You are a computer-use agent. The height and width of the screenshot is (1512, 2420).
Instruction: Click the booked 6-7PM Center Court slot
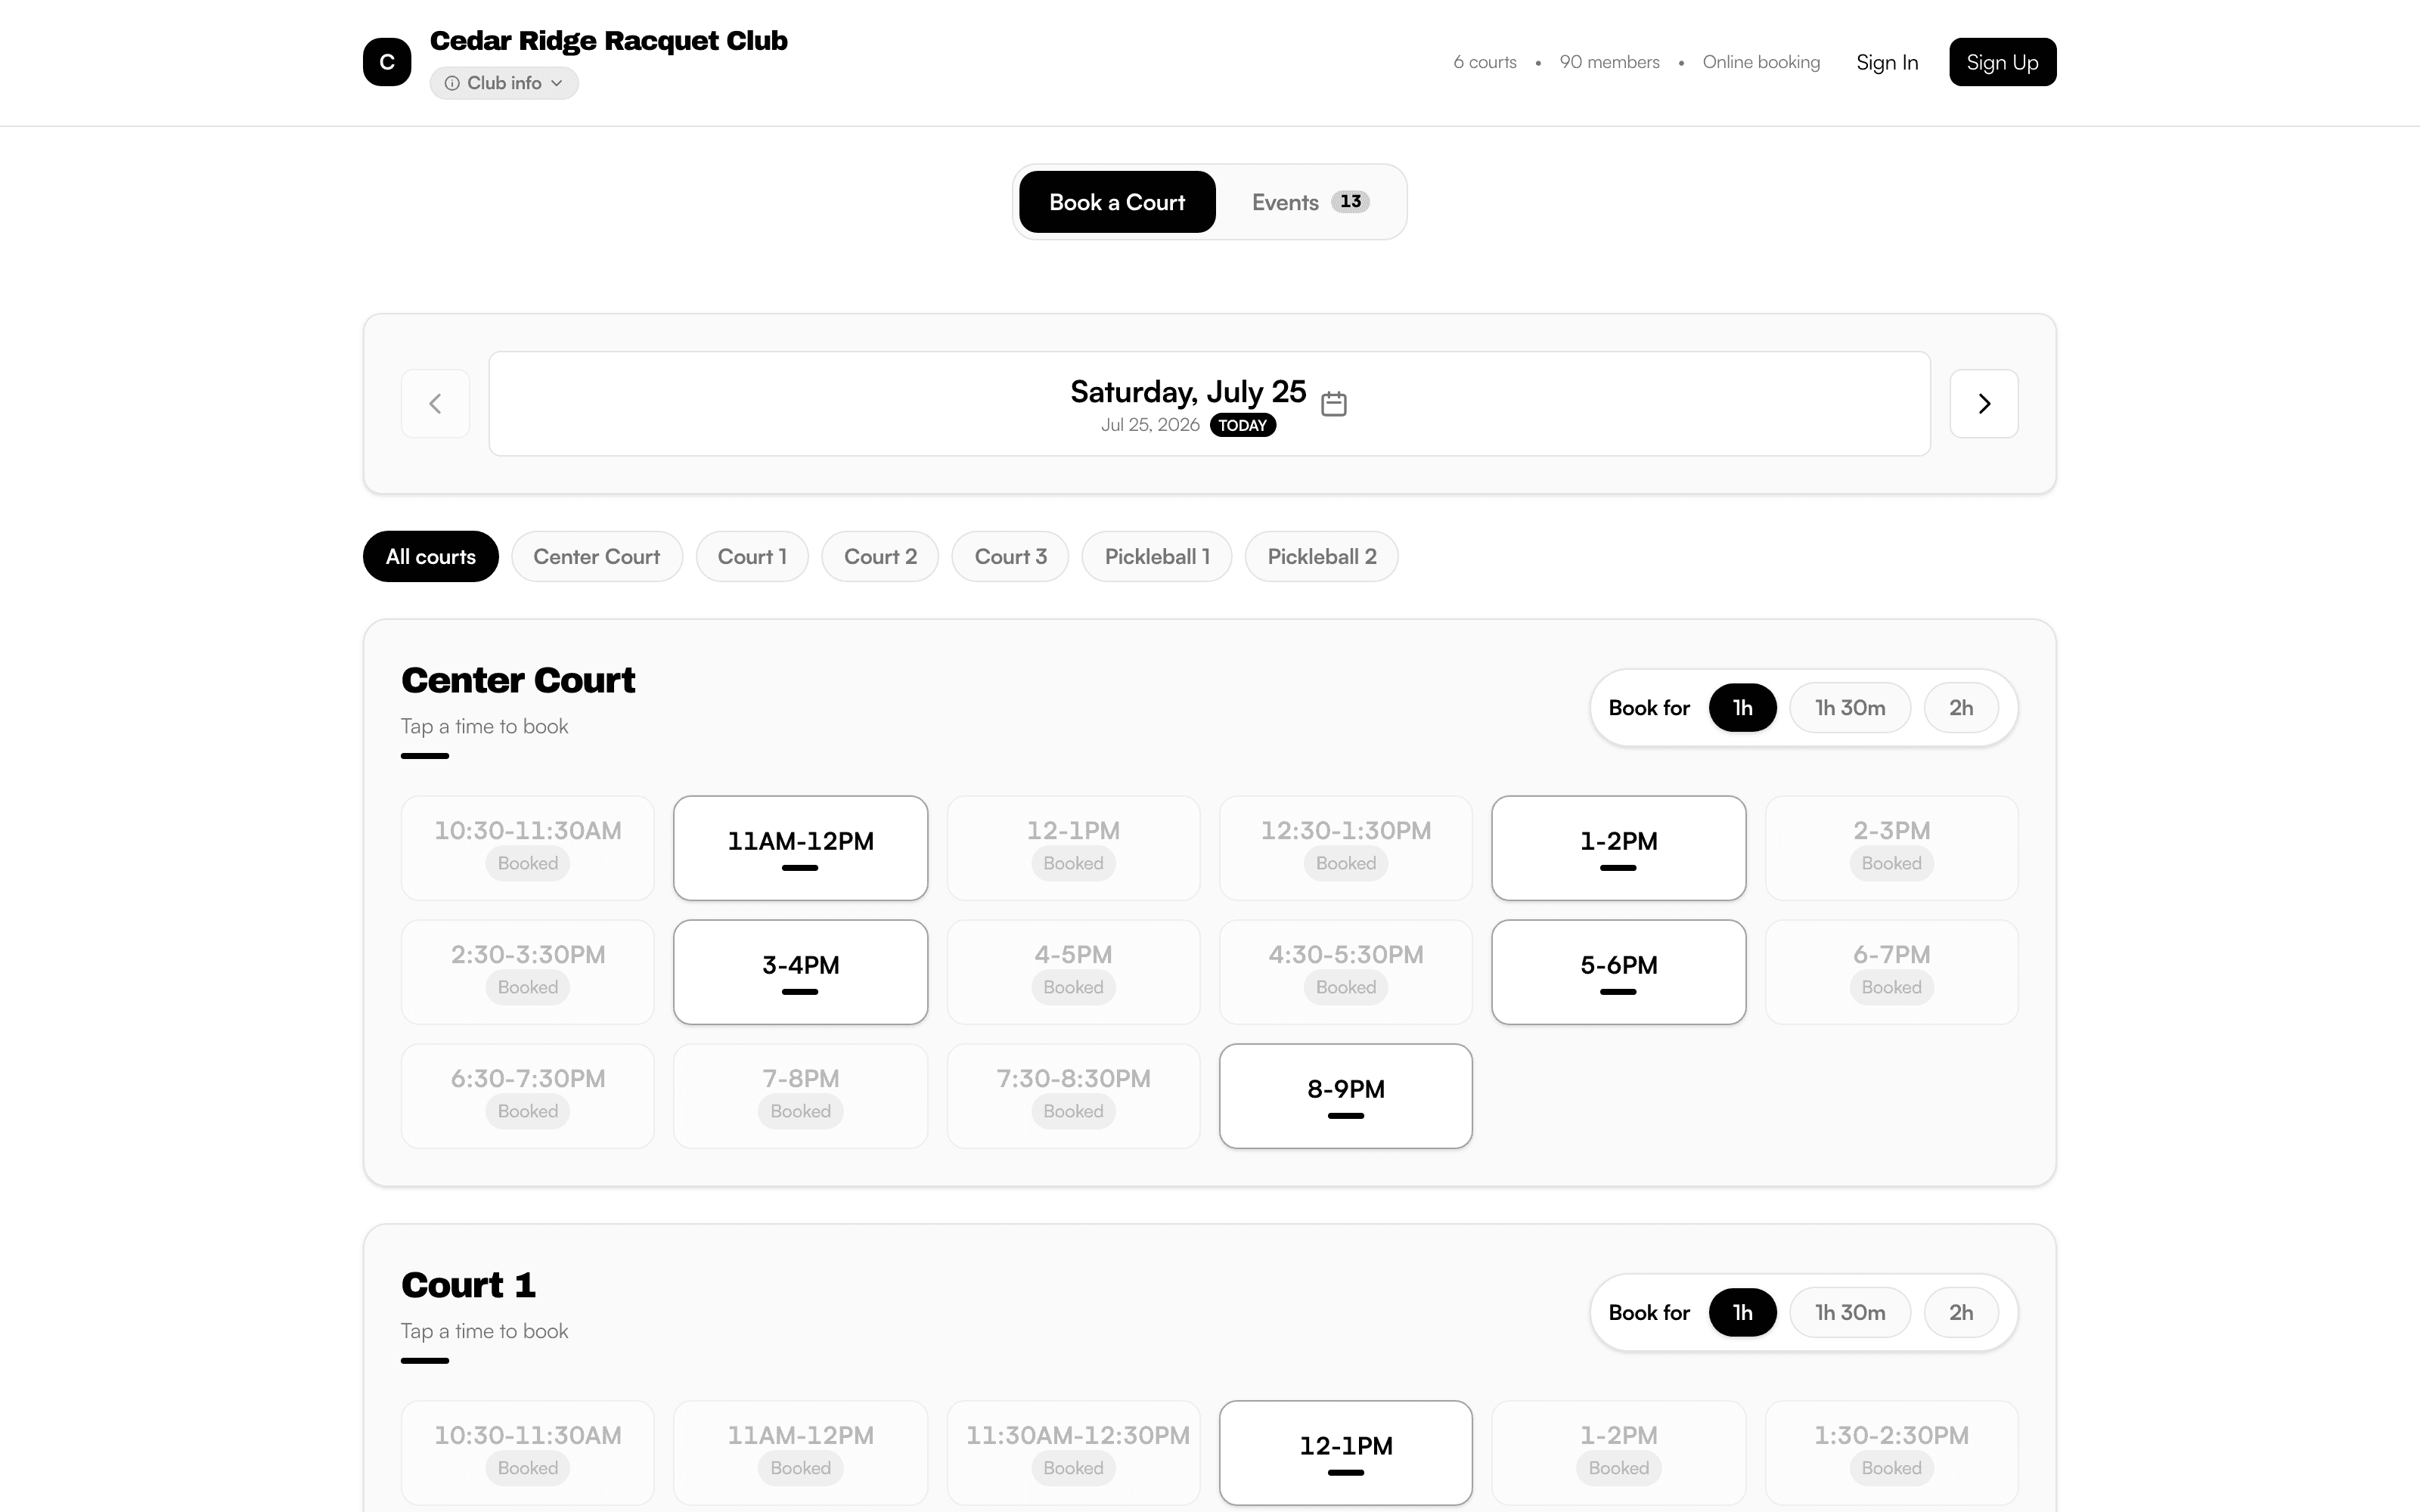tap(1891, 972)
